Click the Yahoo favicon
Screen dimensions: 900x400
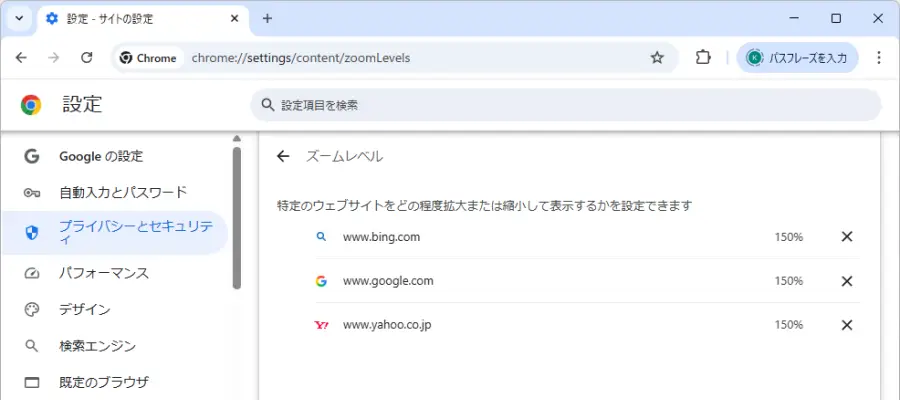[x=321, y=325]
